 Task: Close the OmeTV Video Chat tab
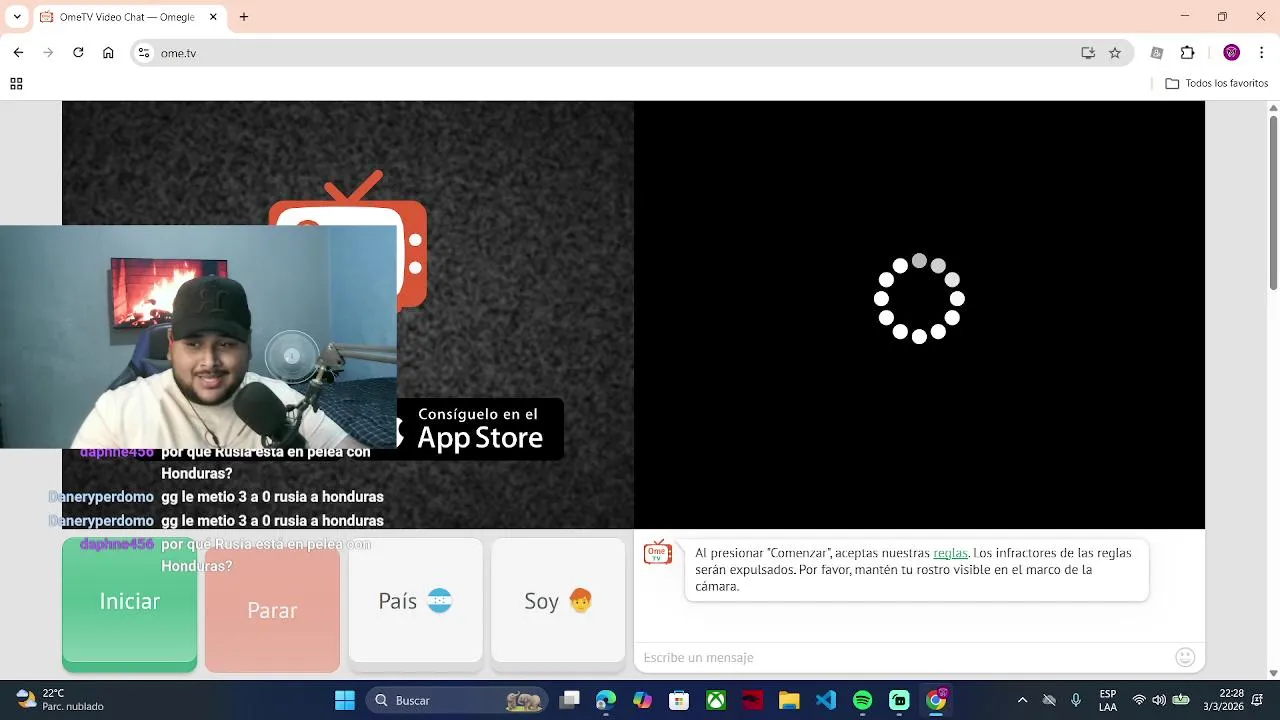(x=213, y=17)
